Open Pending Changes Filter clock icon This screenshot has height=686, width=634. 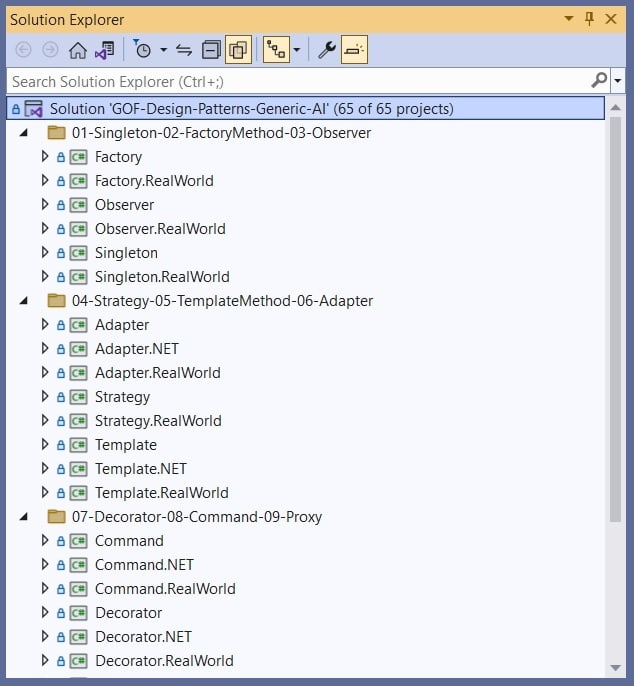pyautogui.click(x=142, y=49)
